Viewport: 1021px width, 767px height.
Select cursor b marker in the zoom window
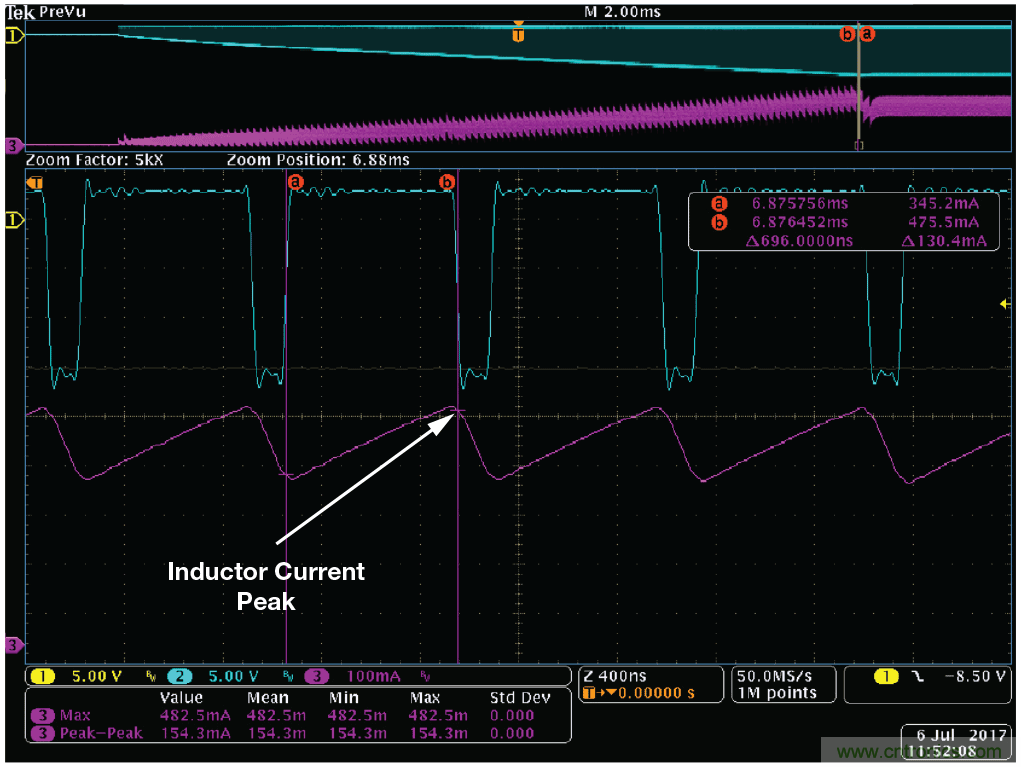coord(448,182)
